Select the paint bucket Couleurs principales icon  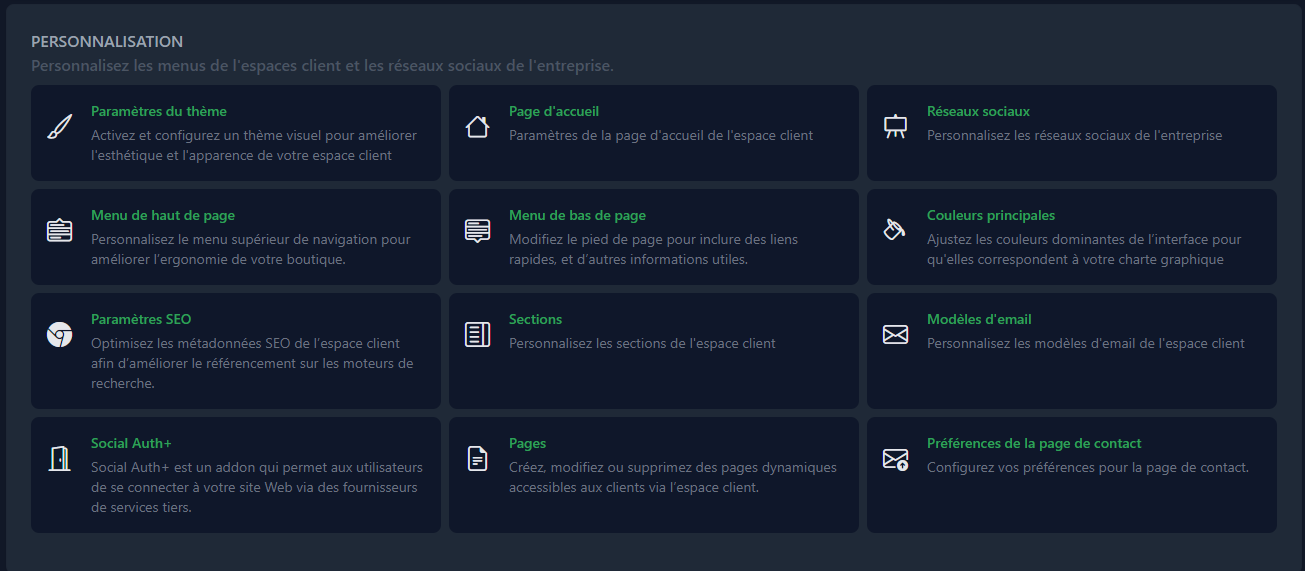click(895, 231)
